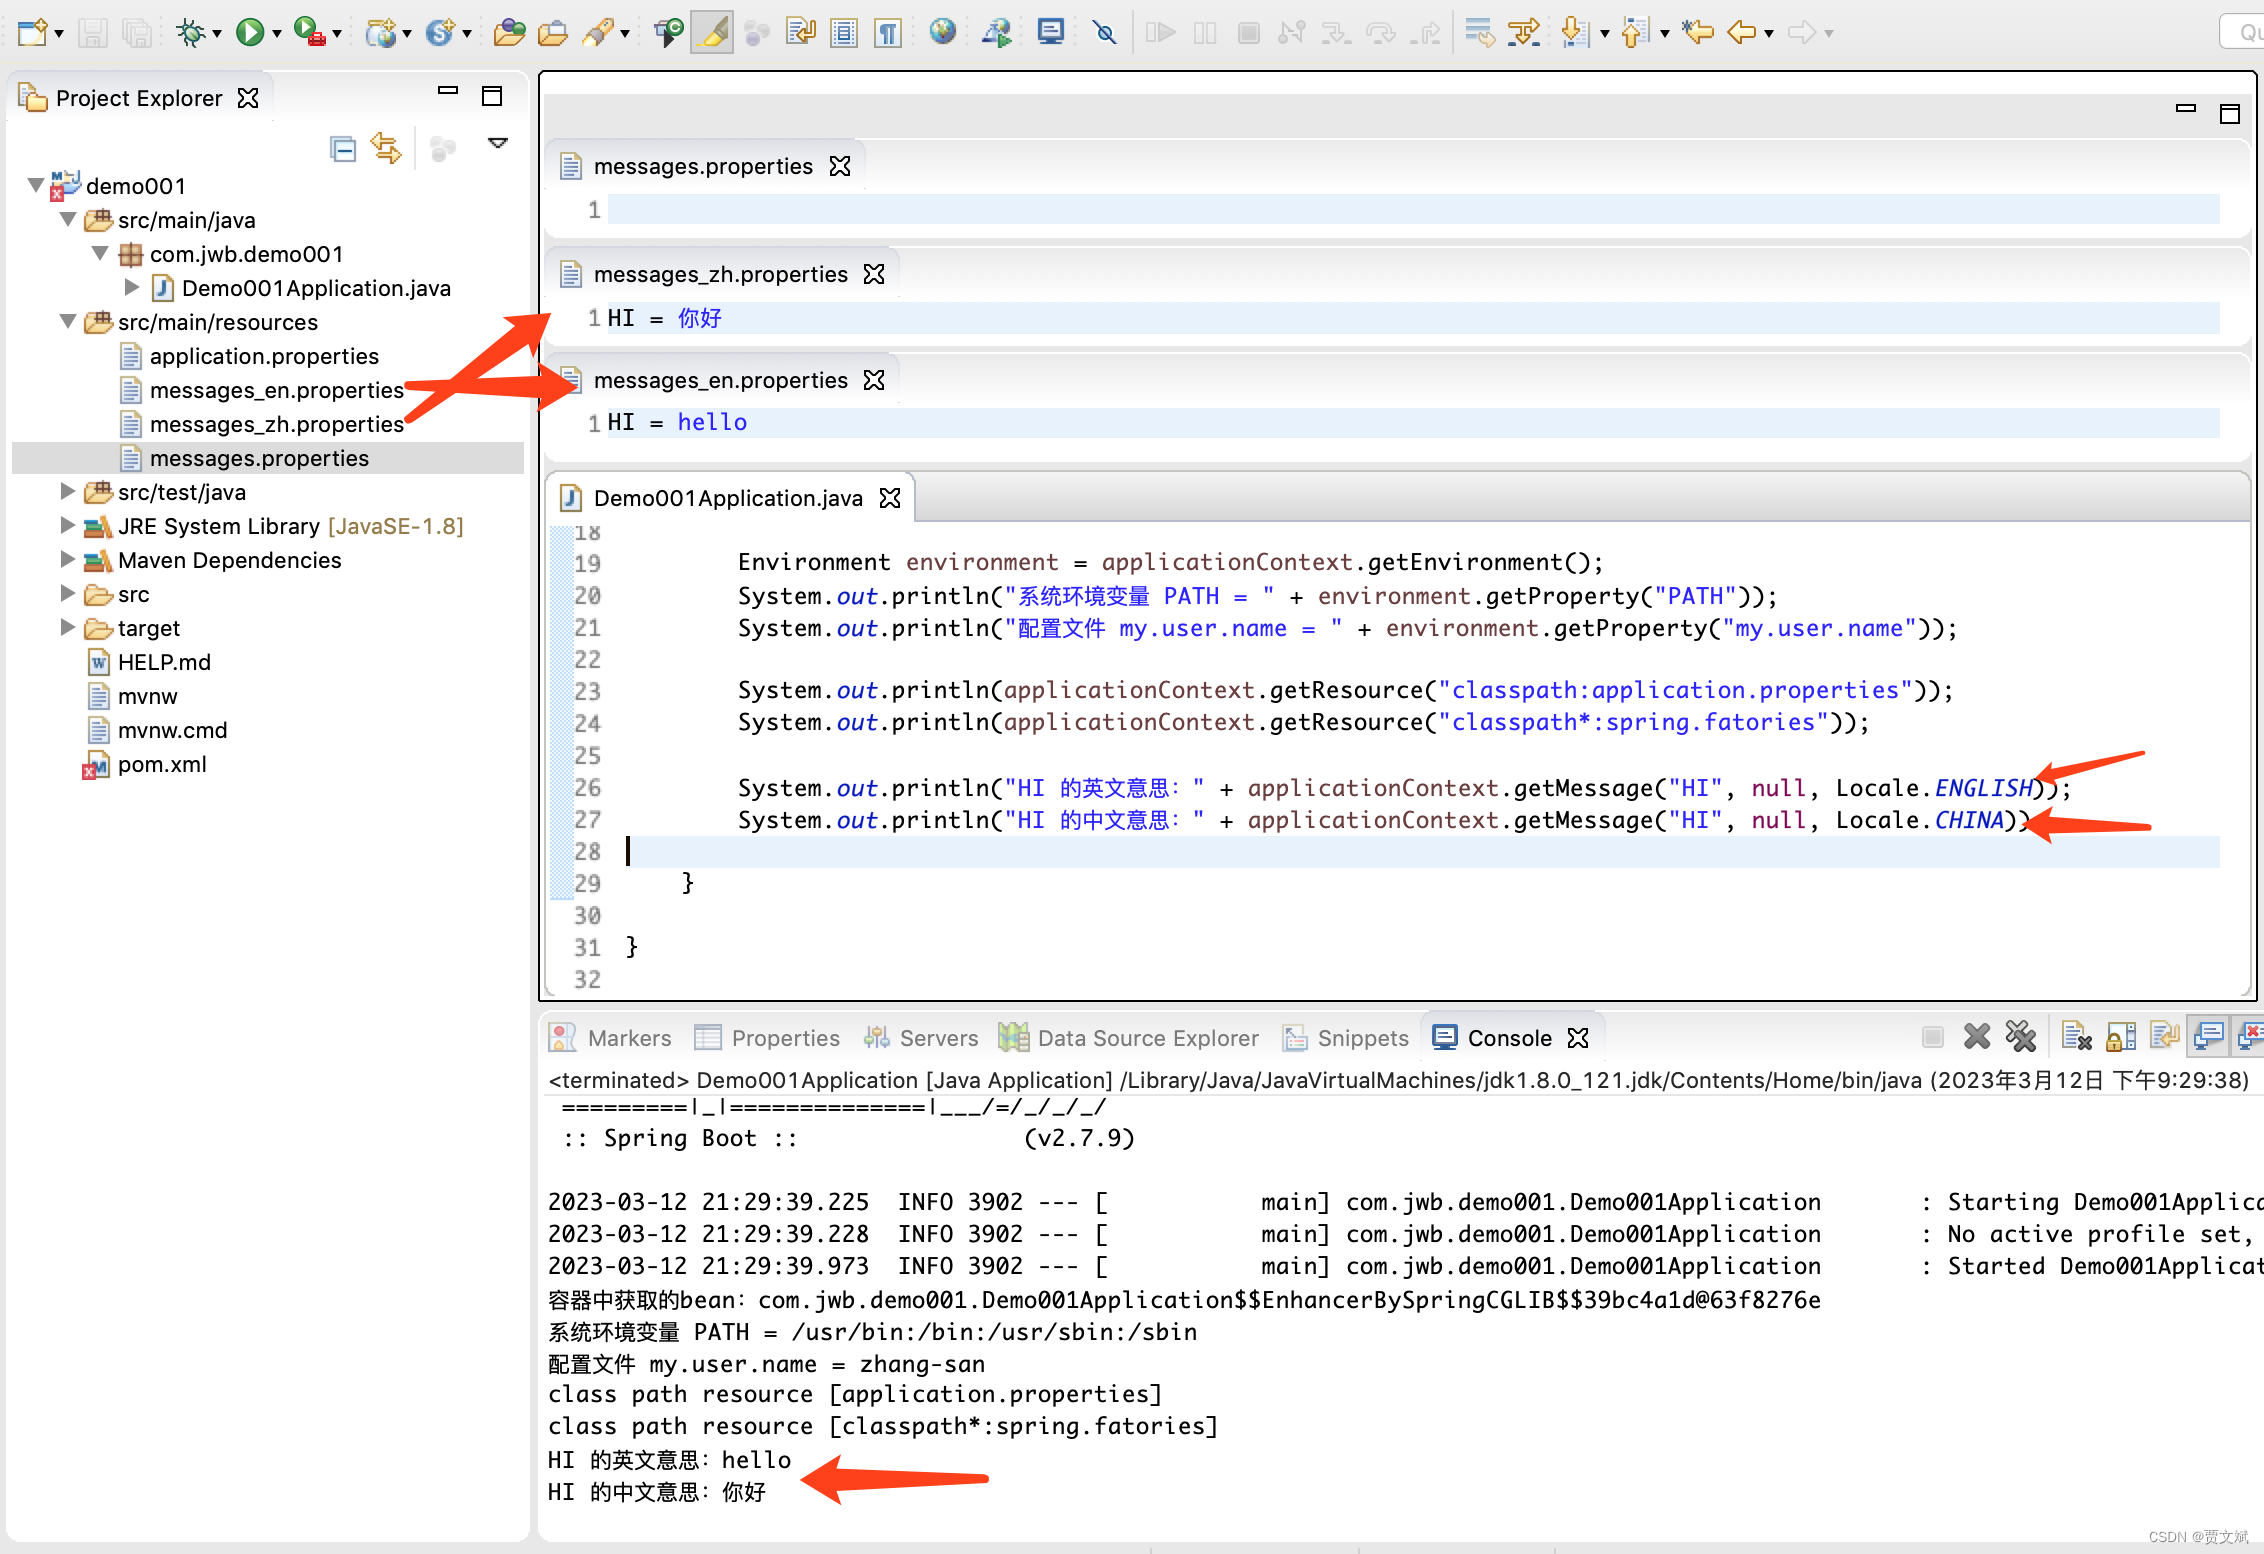Screen dimensions: 2264x1554
Task: Toggle Show Console on standard output change
Action: [x=2209, y=1037]
